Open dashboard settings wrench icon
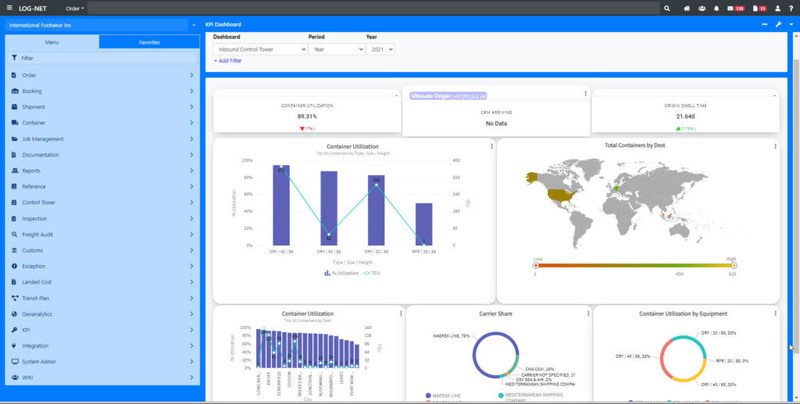 pos(777,24)
